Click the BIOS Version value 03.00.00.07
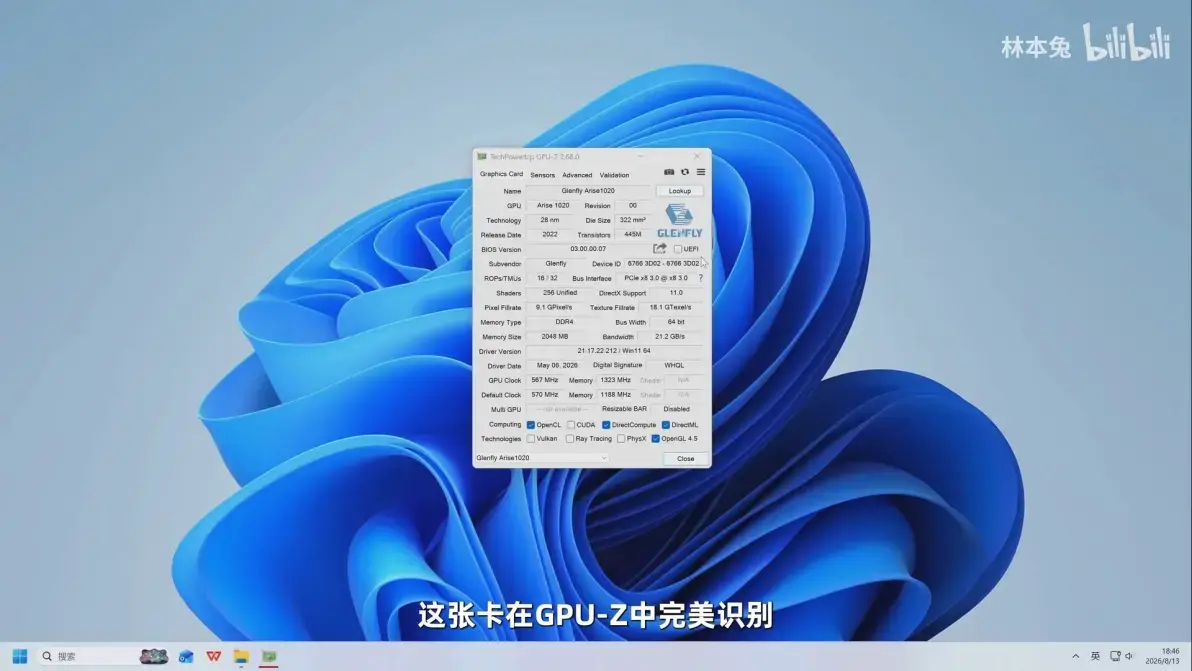Screen dimensions: 1192x671 click(x=588, y=248)
